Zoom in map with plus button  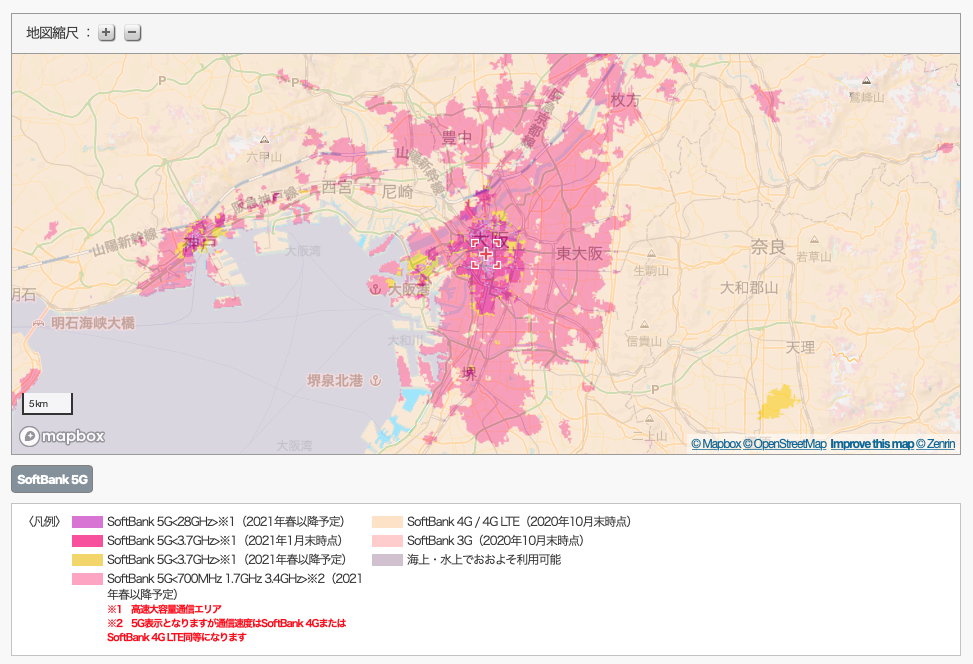[x=107, y=33]
